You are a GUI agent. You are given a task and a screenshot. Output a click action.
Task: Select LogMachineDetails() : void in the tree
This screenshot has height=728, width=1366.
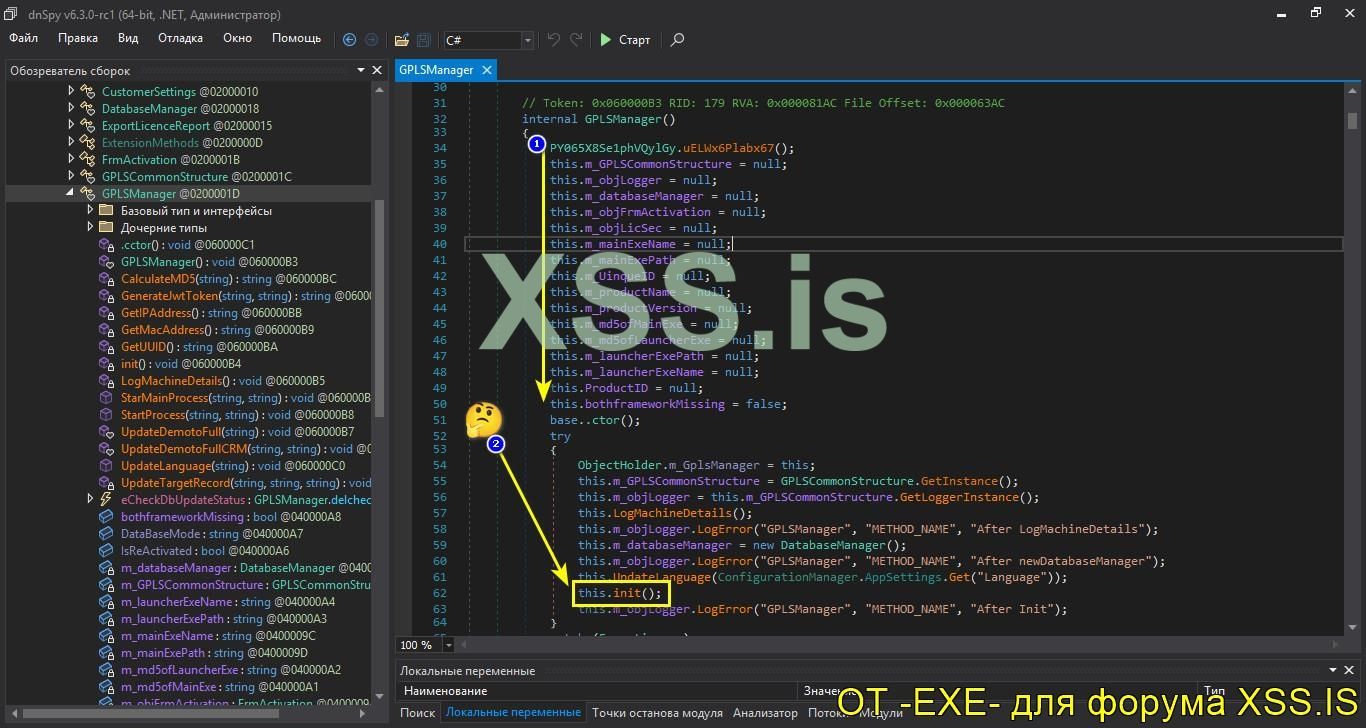[x=223, y=381]
